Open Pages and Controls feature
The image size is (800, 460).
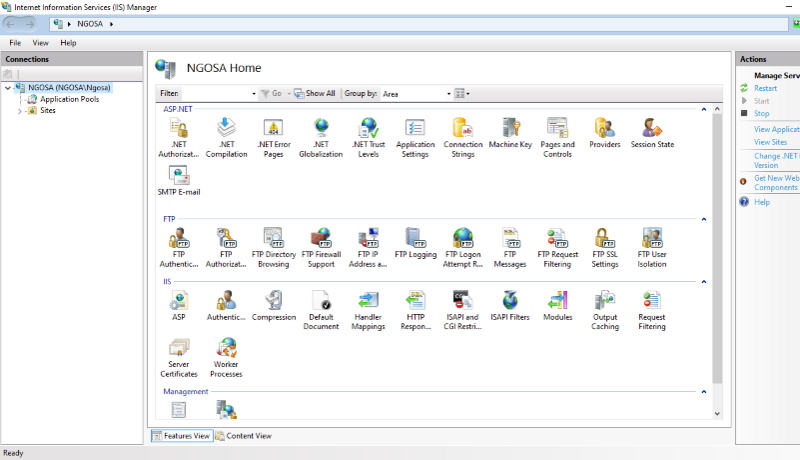coord(557,138)
